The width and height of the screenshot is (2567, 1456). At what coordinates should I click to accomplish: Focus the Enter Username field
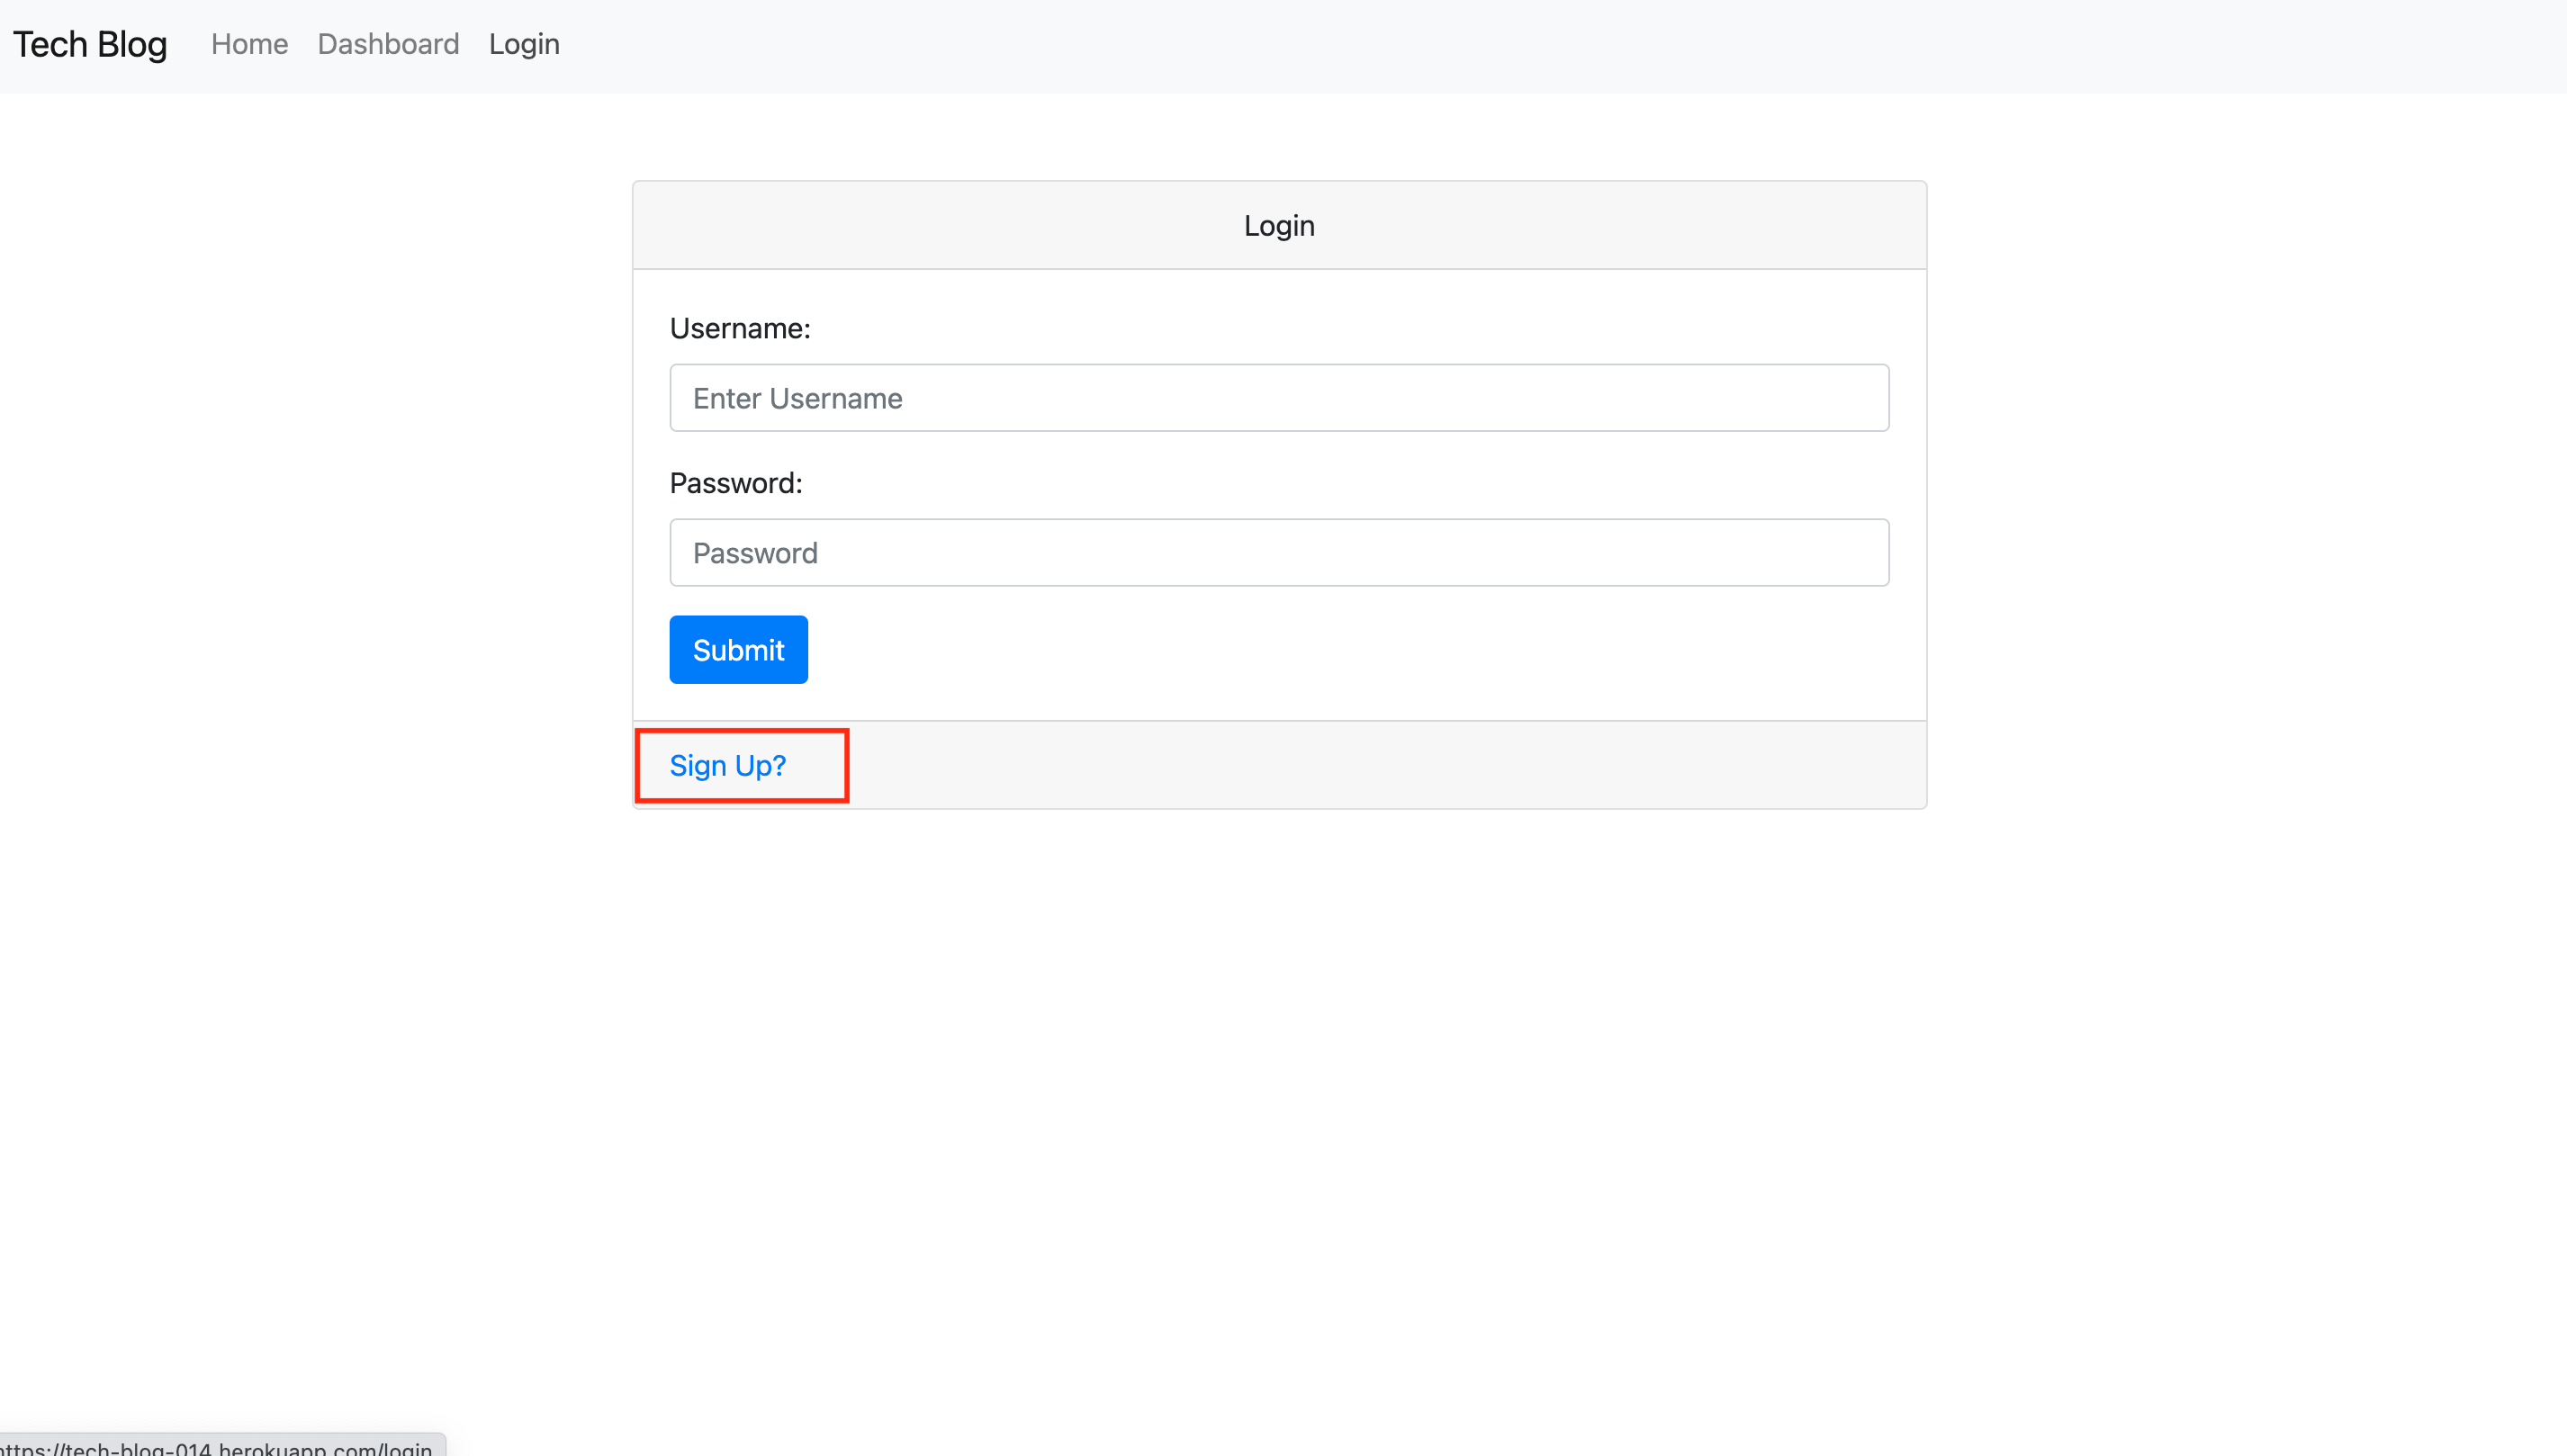pyautogui.click(x=1279, y=398)
